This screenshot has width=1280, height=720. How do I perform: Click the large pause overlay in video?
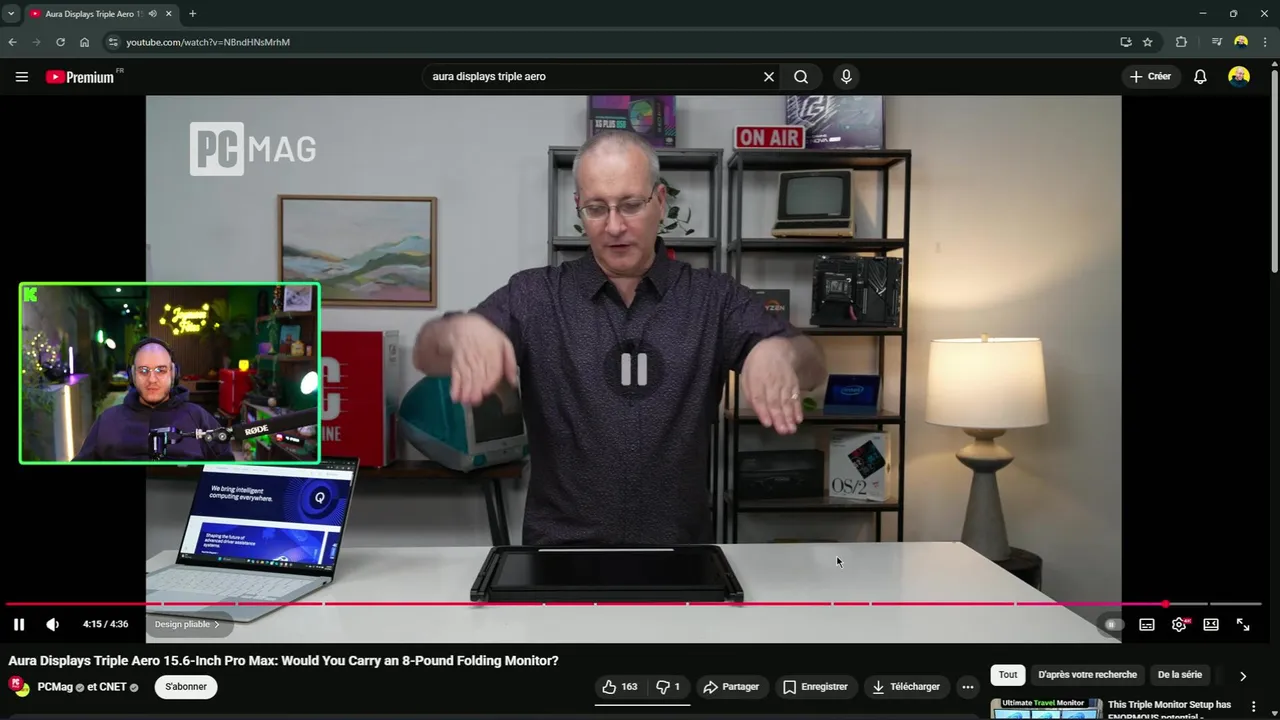634,370
